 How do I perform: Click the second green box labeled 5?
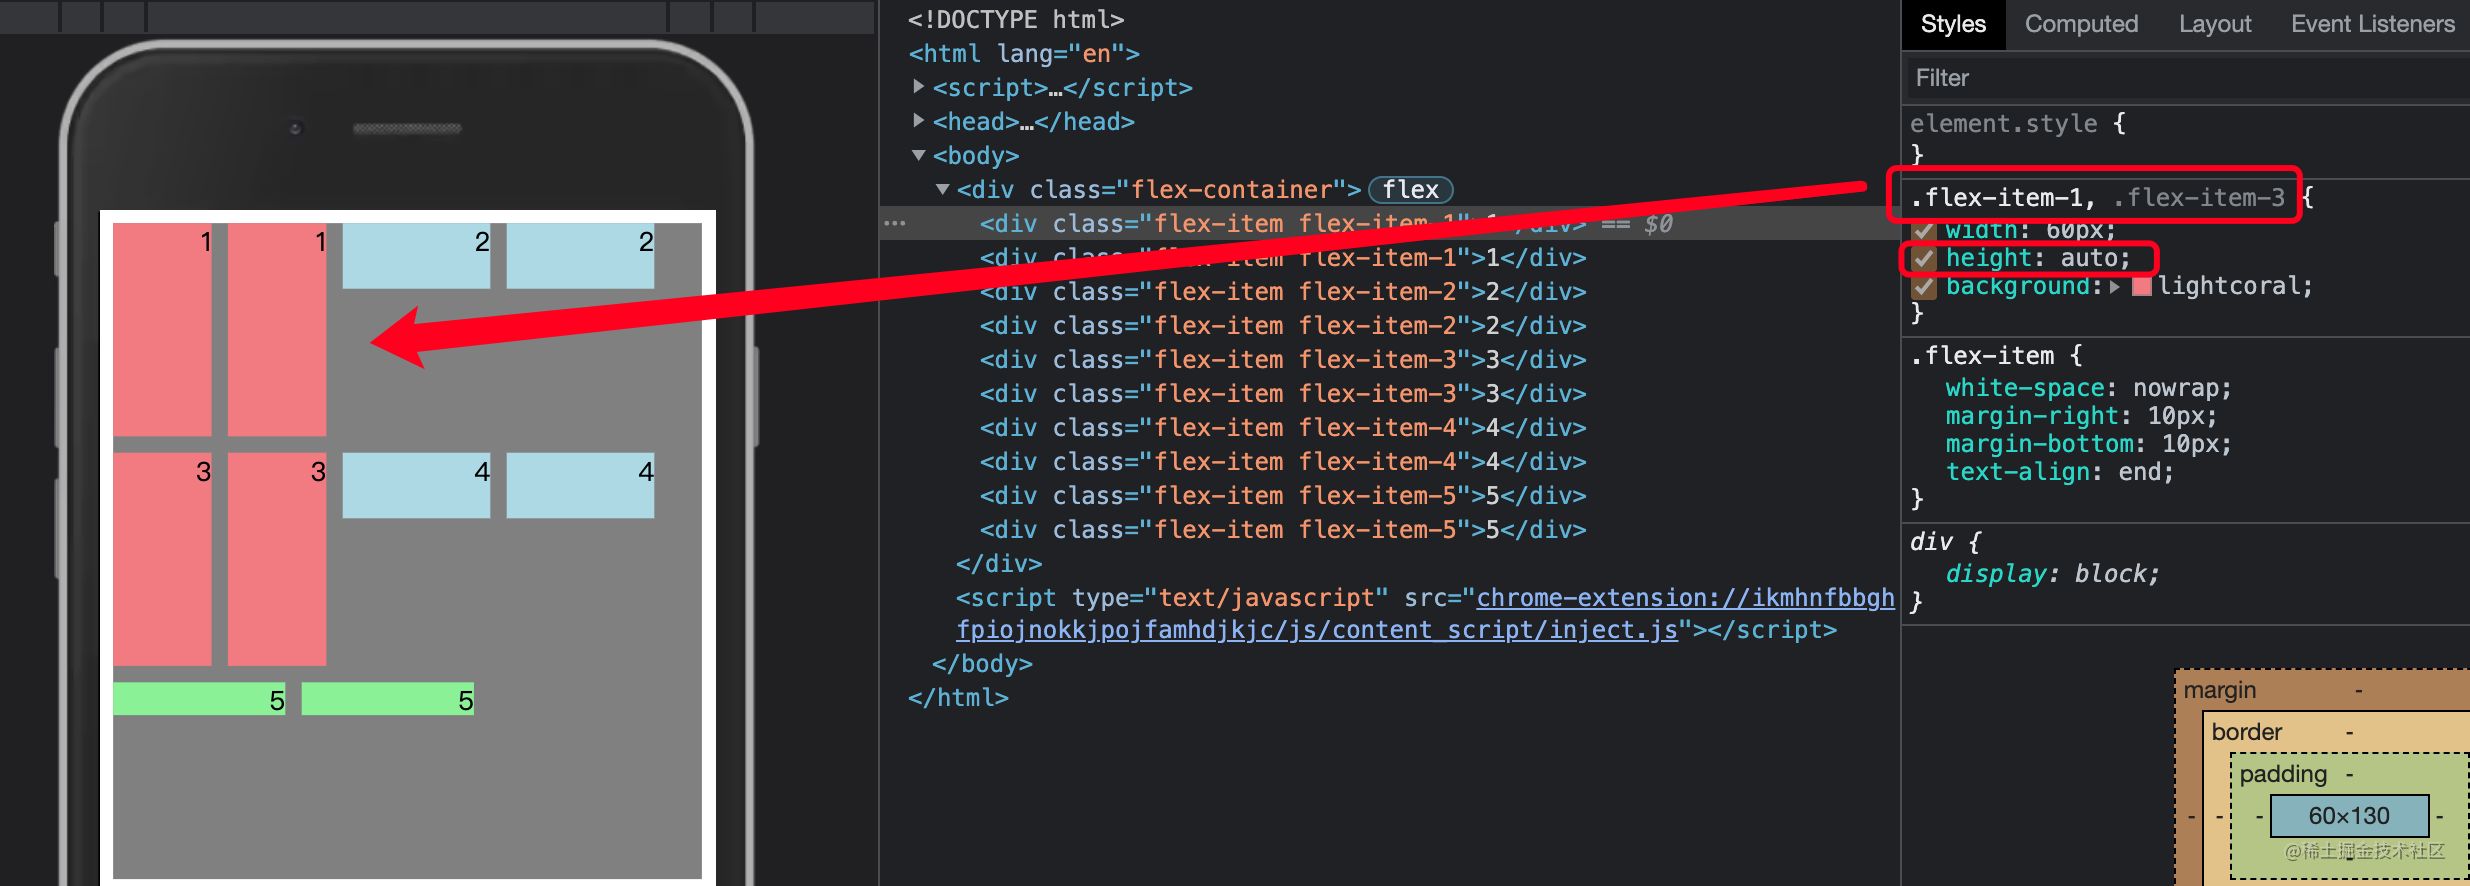point(388,699)
